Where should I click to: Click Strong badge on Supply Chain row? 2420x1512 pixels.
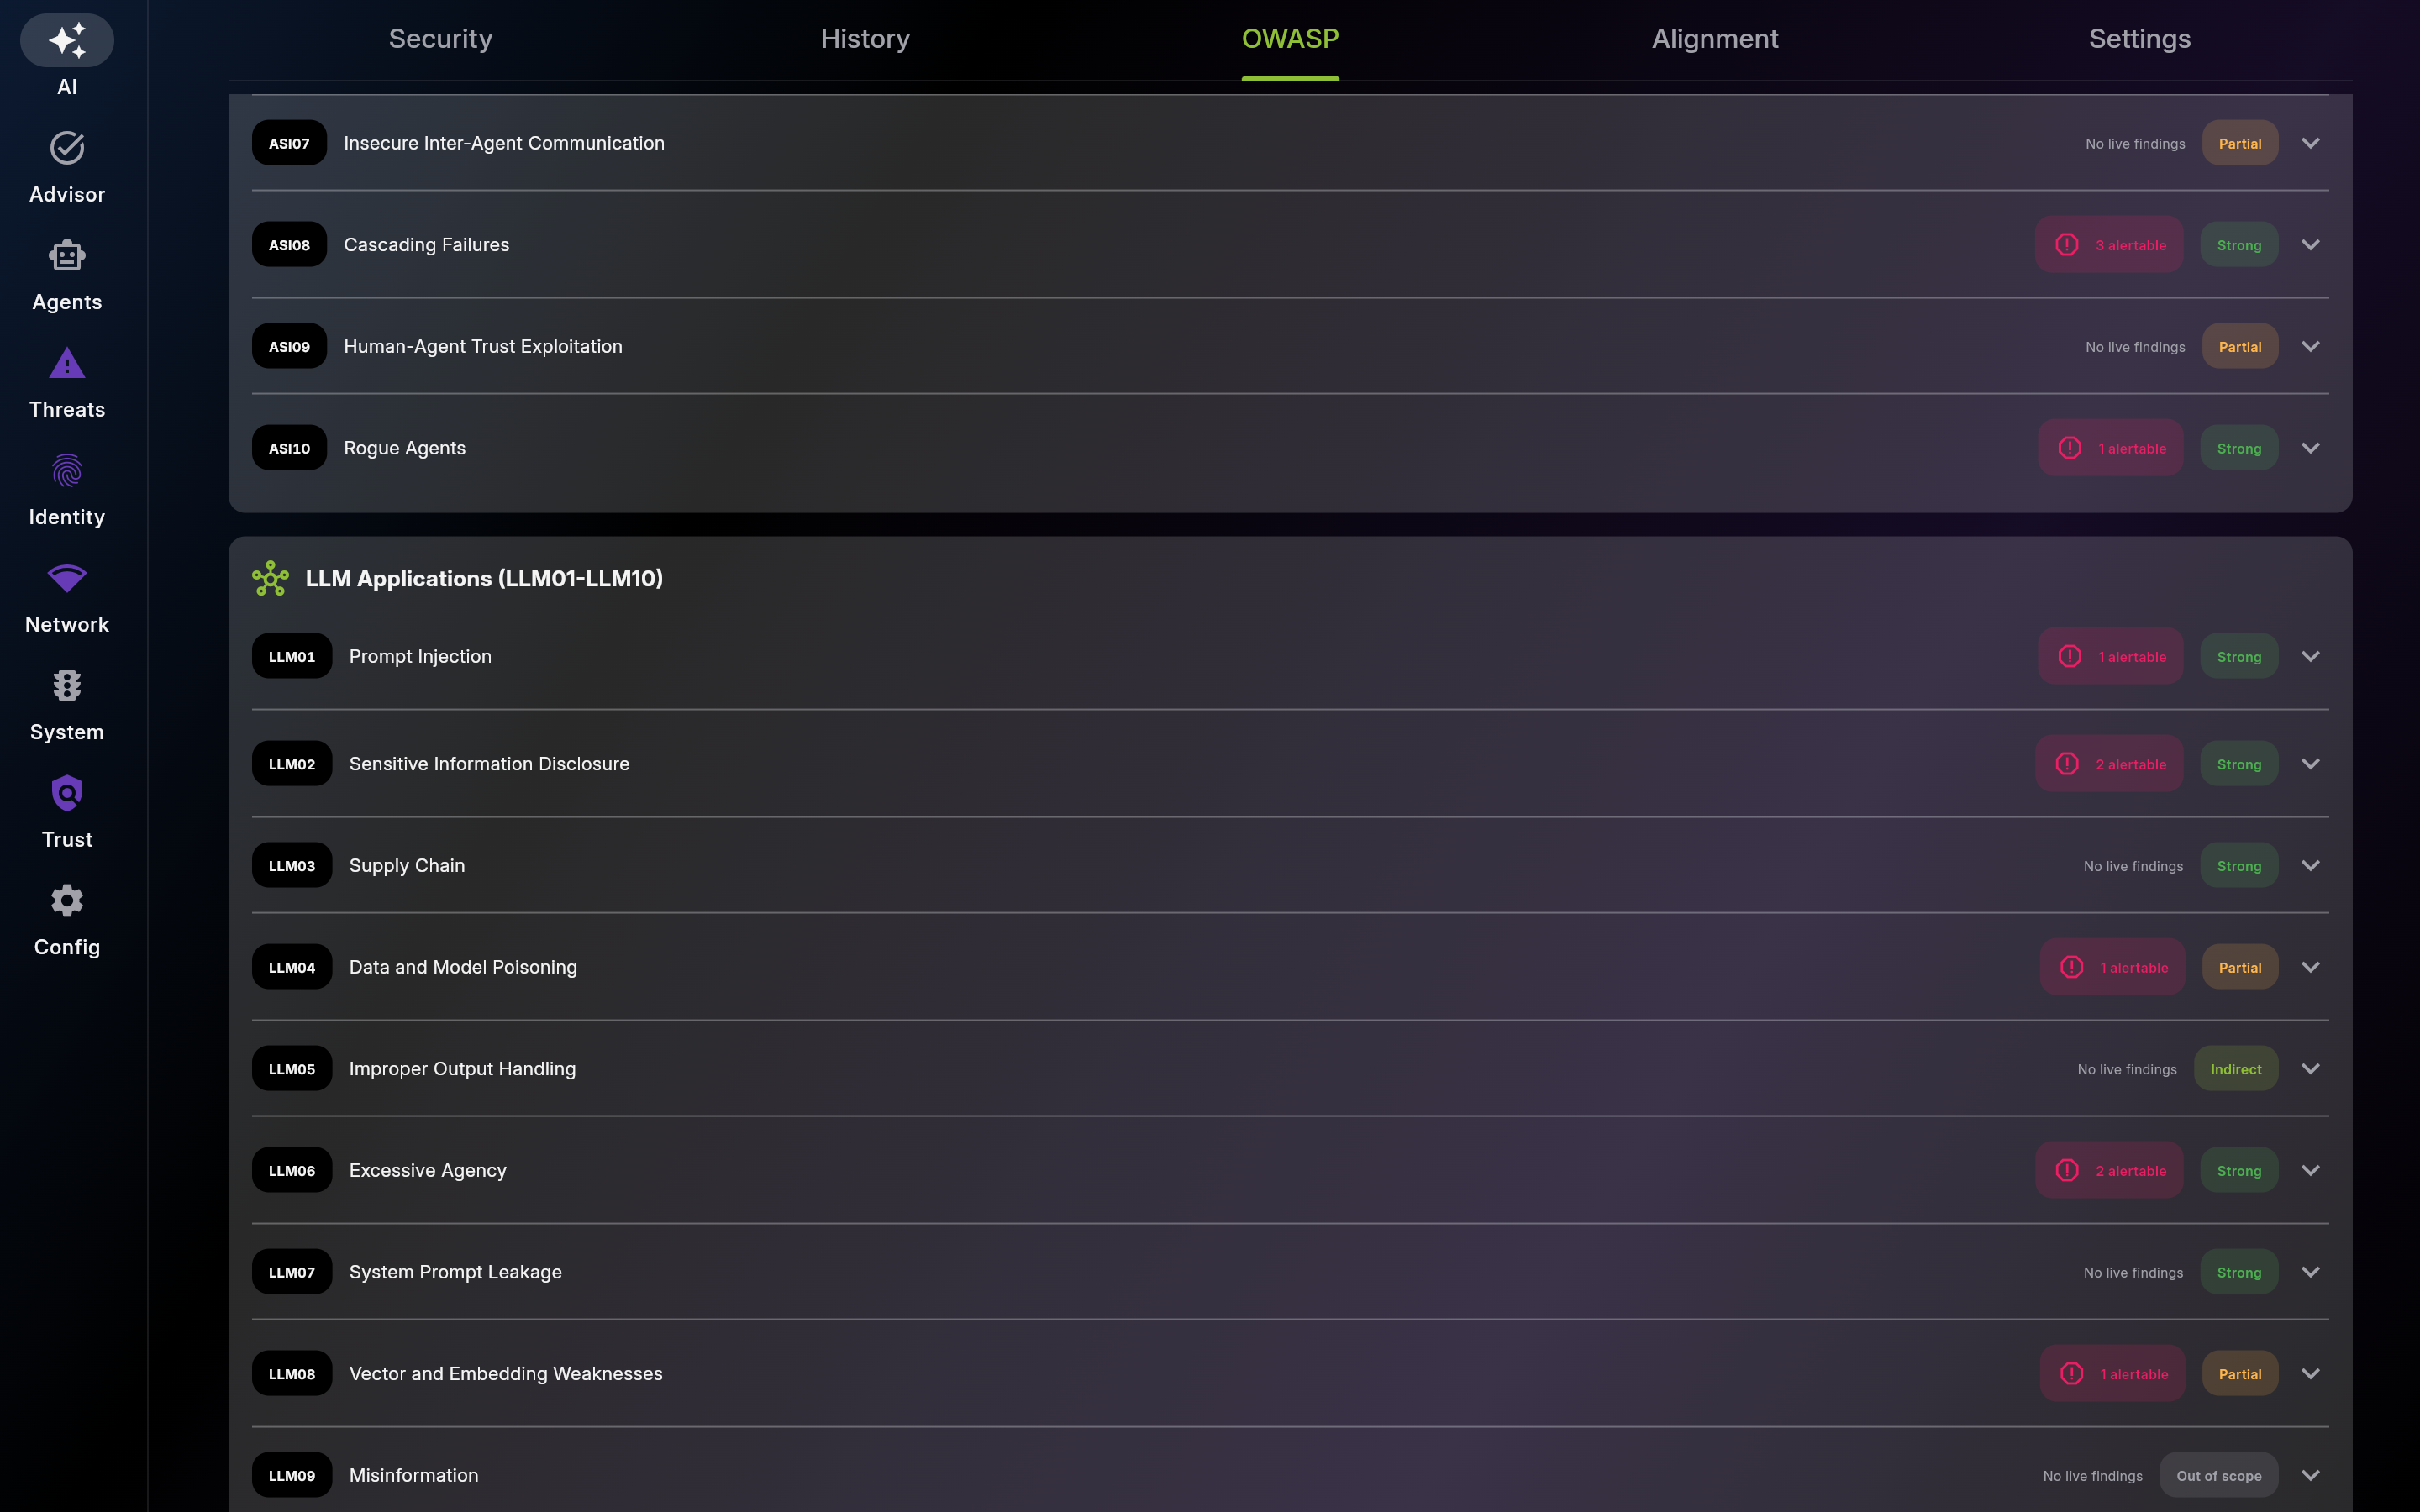click(x=2239, y=865)
